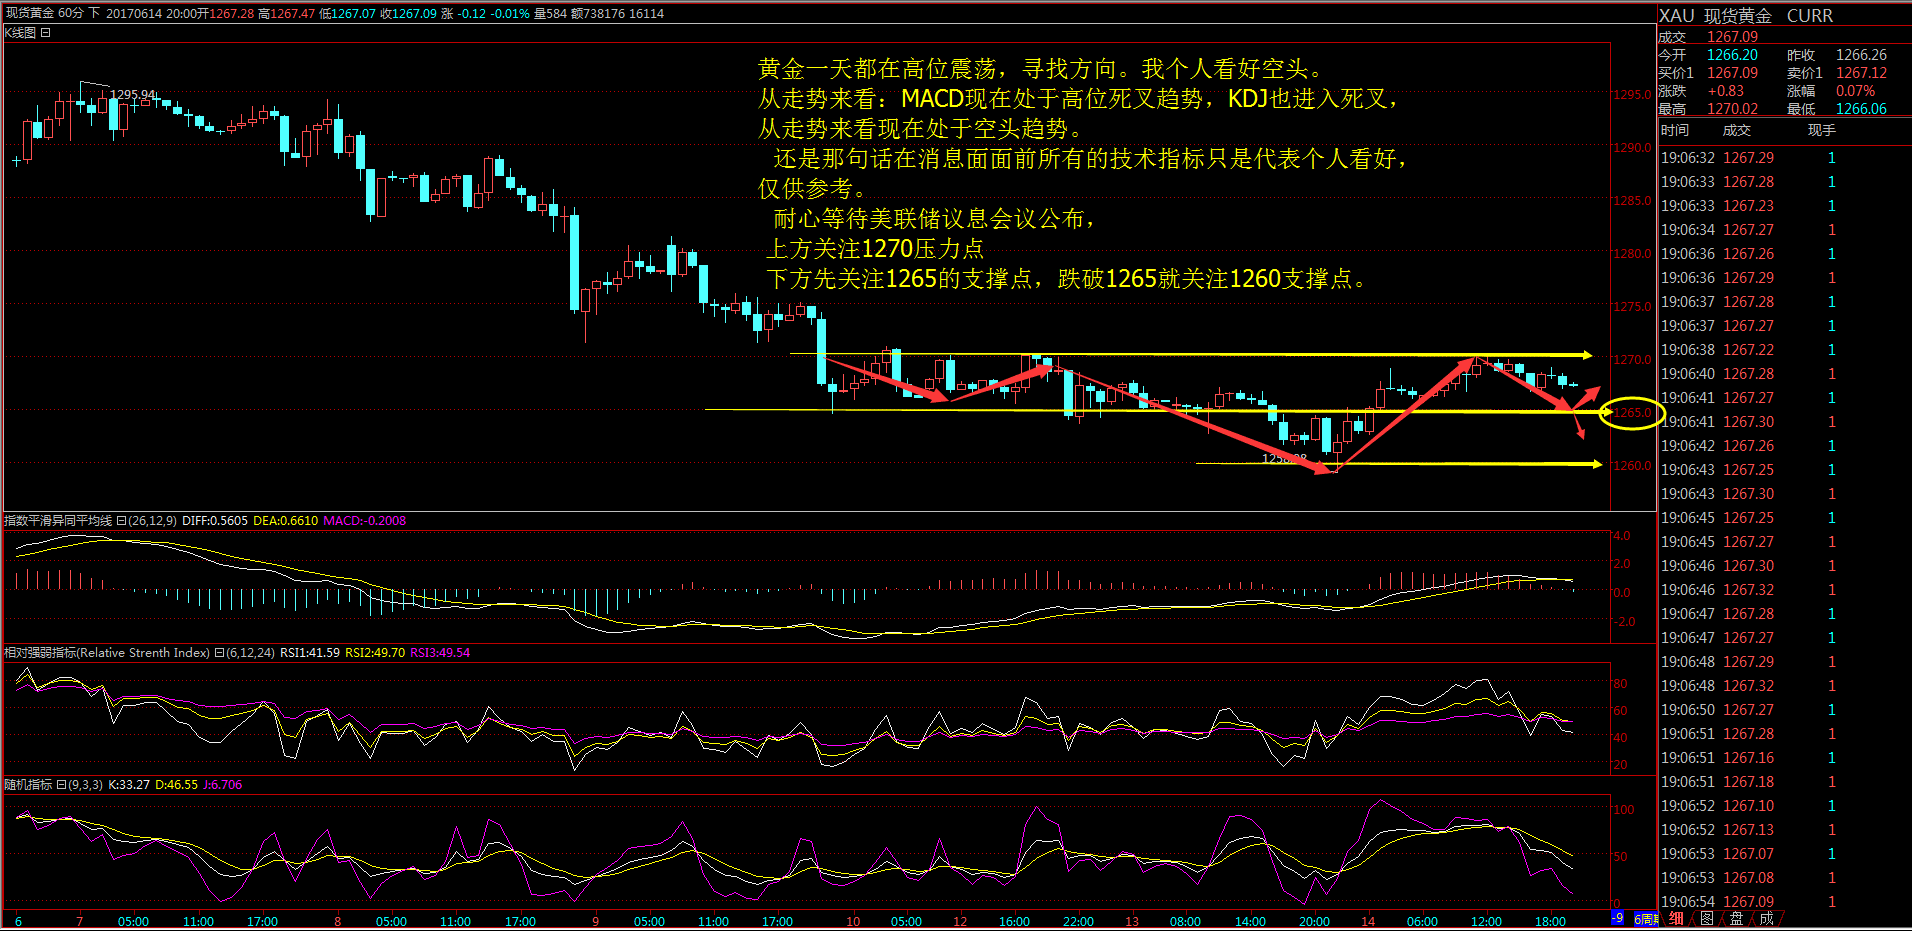Collapse the RSI indicator panel toggle box

click(x=219, y=653)
